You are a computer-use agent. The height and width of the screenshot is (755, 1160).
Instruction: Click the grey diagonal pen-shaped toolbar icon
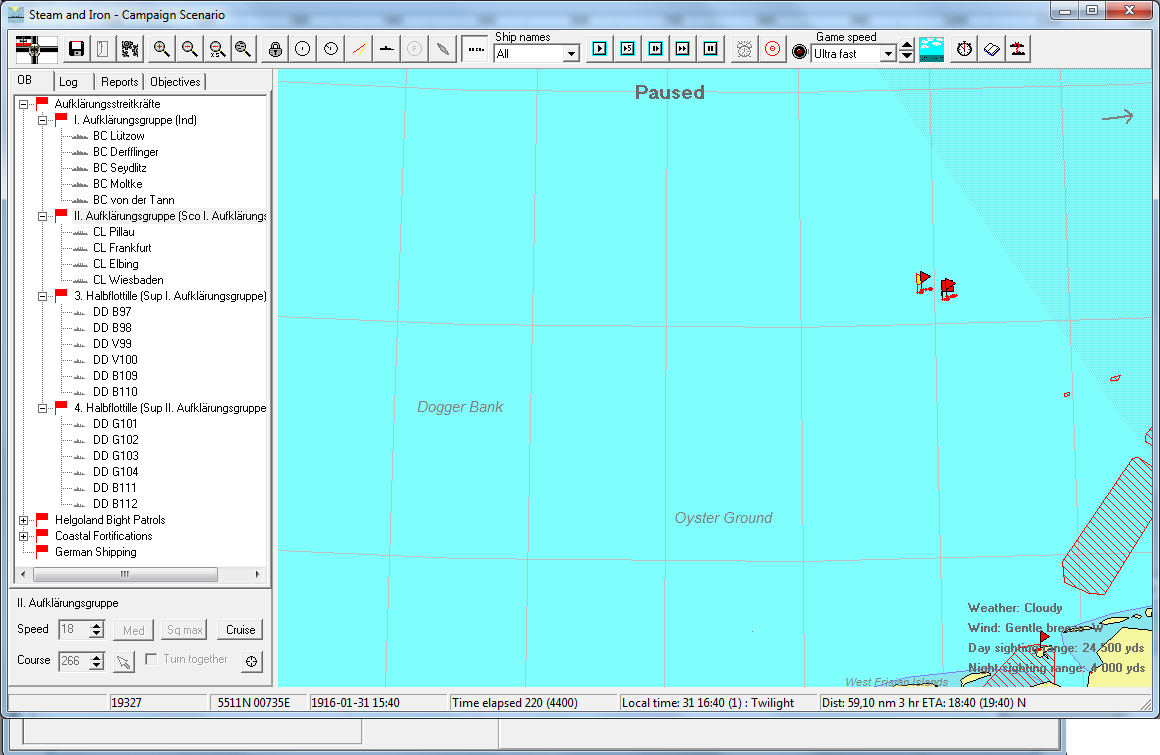442,50
